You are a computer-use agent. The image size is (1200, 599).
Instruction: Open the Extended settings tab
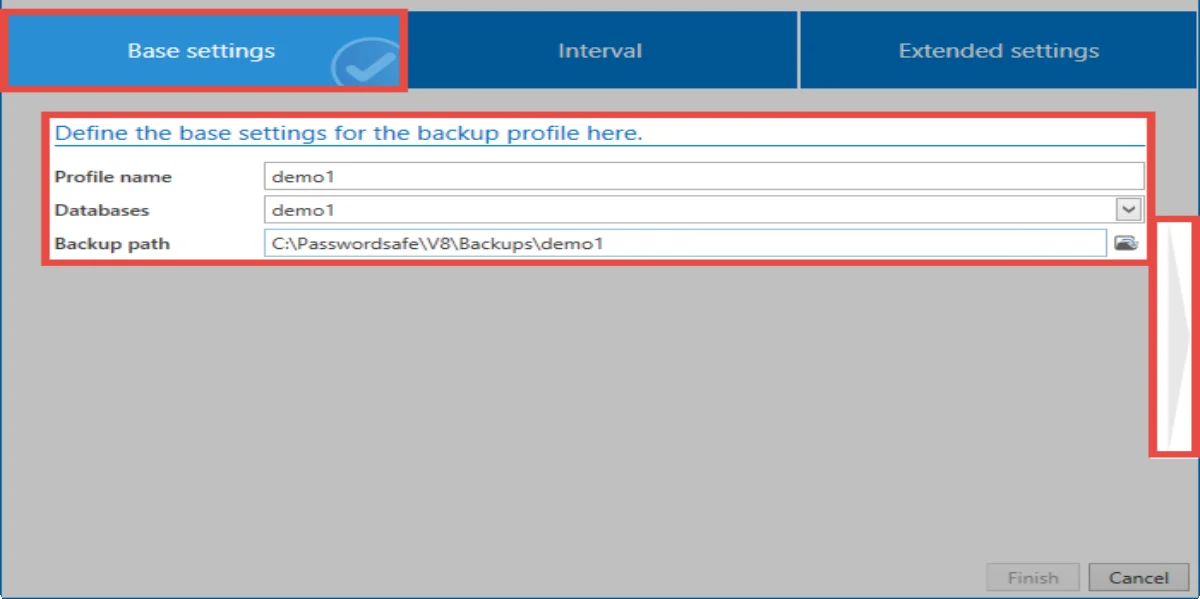pyautogui.click(x=998, y=51)
